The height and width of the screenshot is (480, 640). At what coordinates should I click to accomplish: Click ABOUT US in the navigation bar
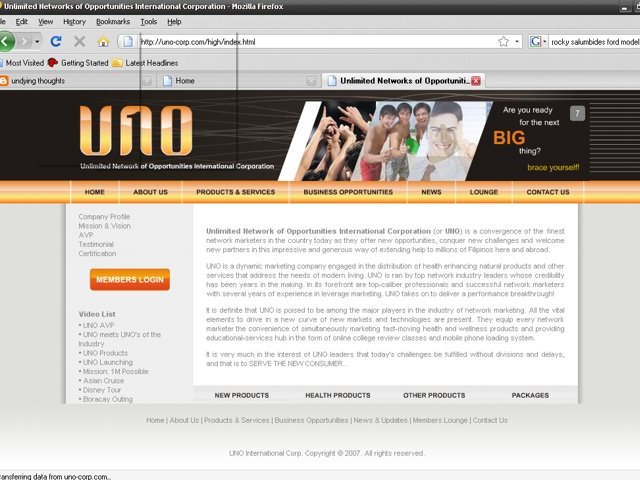(x=150, y=192)
